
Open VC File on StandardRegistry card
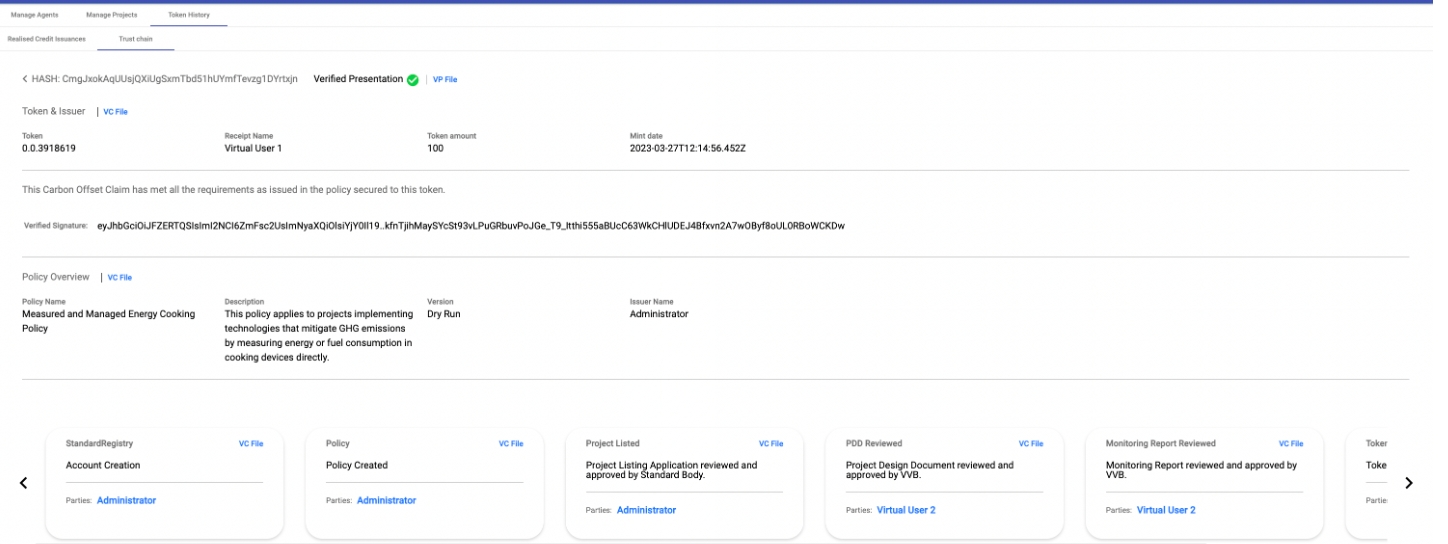click(x=251, y=444)
